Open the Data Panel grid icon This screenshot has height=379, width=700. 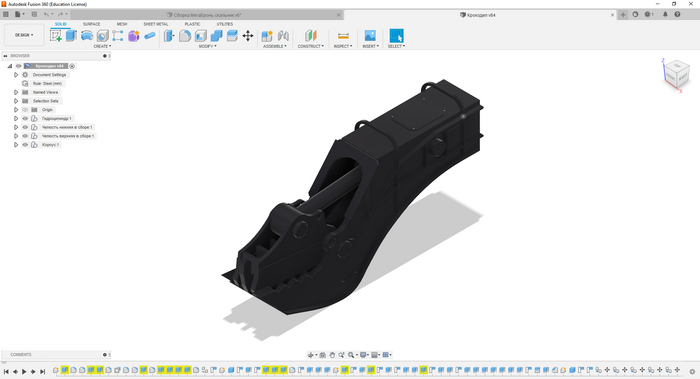[x=6, y=14]
